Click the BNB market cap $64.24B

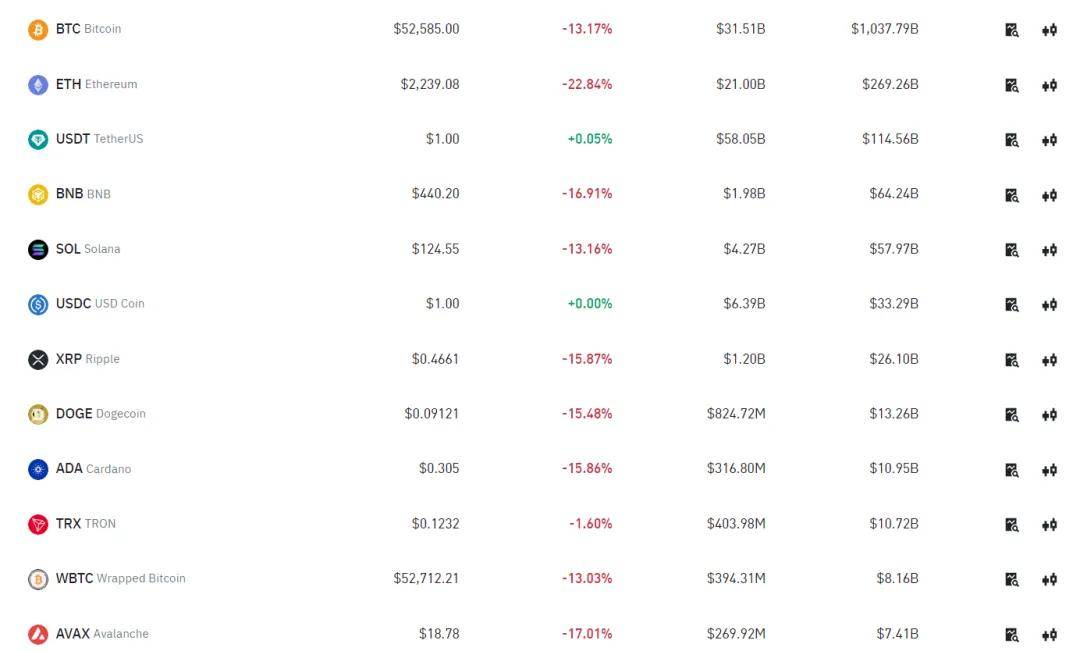(893, 193)
